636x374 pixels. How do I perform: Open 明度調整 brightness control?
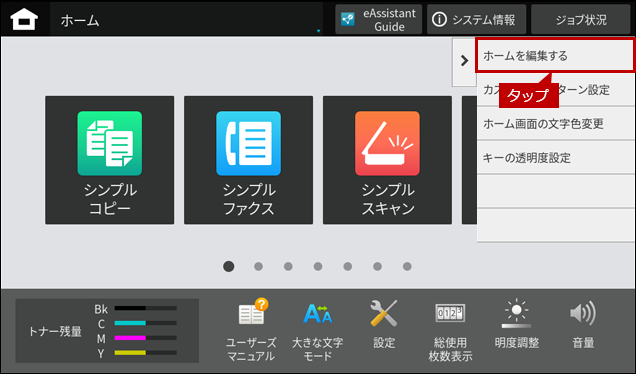coord(516,325)
